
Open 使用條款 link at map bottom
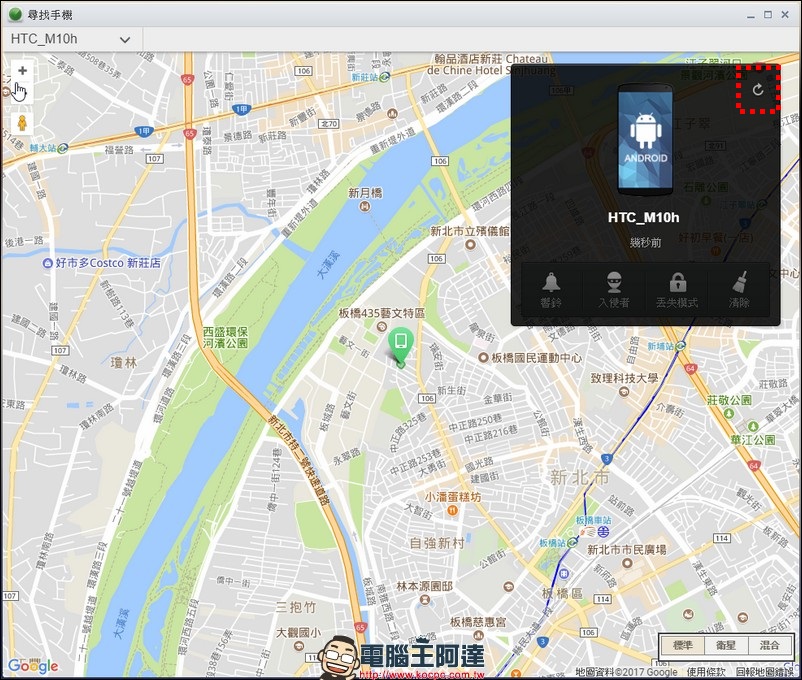706,672
